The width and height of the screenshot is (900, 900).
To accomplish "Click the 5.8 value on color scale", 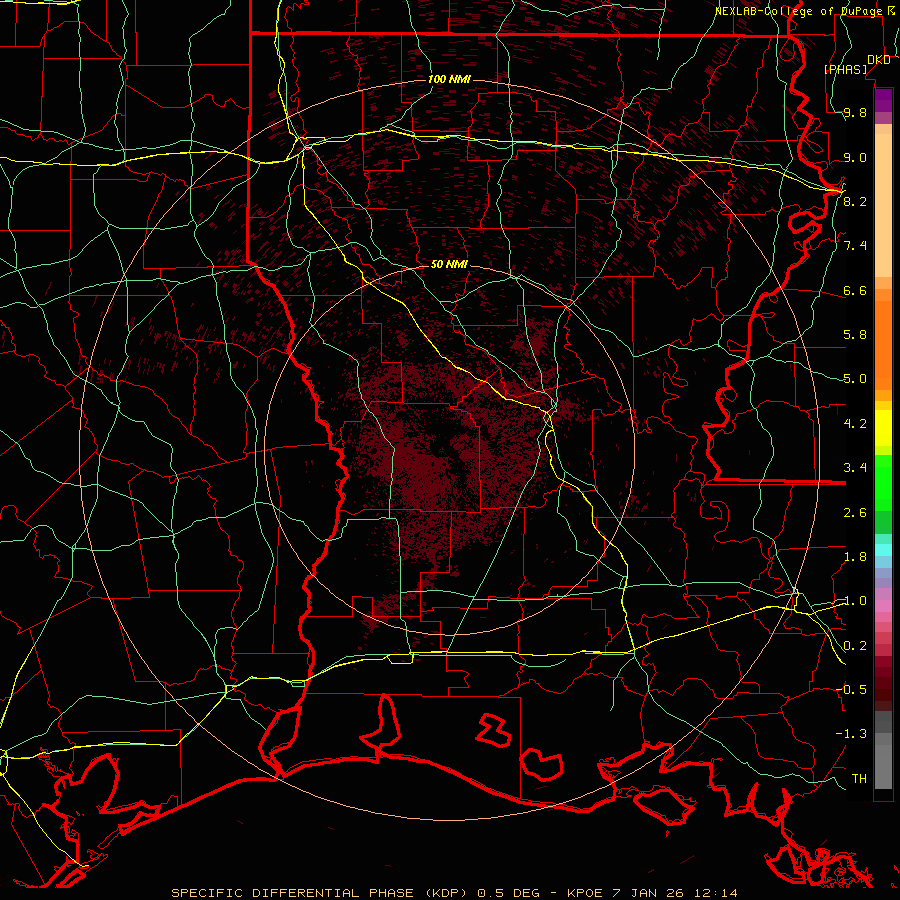I will [x=855, y=335].
